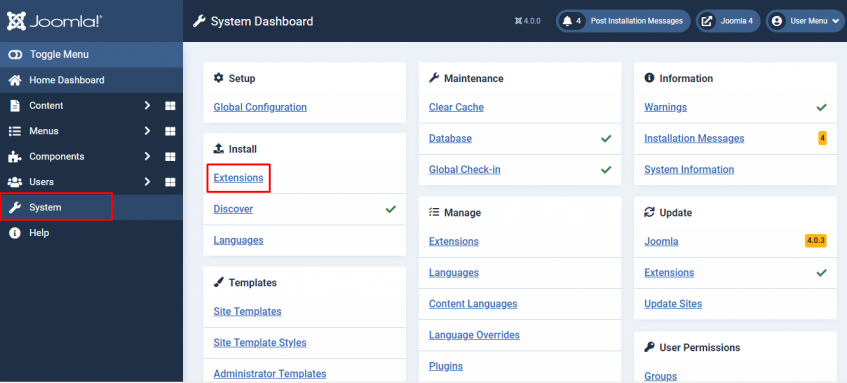Open the Menus dashboard grid icon
This screenshot has width=847, height=383.
(x=170, y=131)
